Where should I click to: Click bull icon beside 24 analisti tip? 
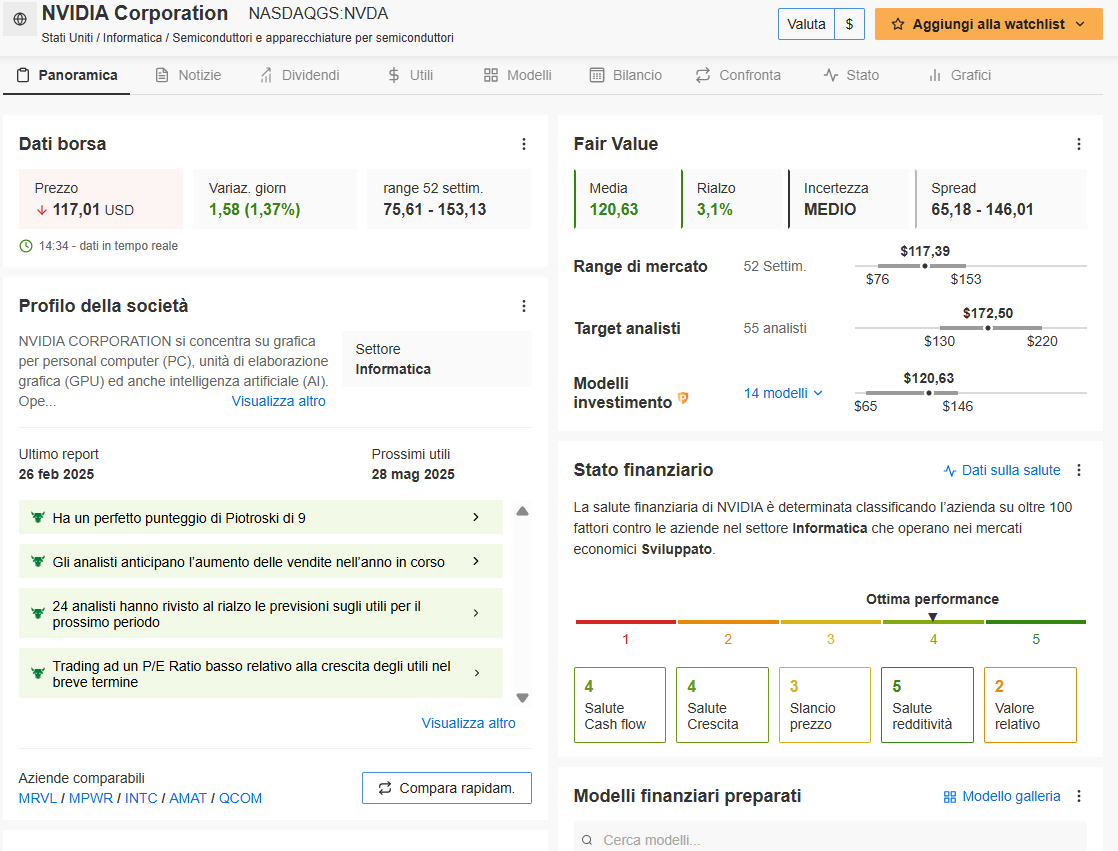pos(38,613)
